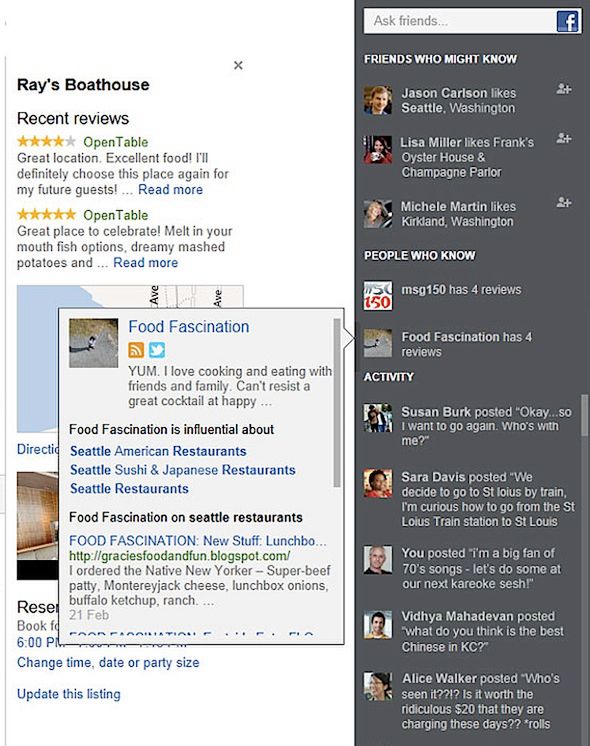The image size is (590, 746).
Task: Click '21 Feb' date under Lunchbox post
Action: point(89,615)
